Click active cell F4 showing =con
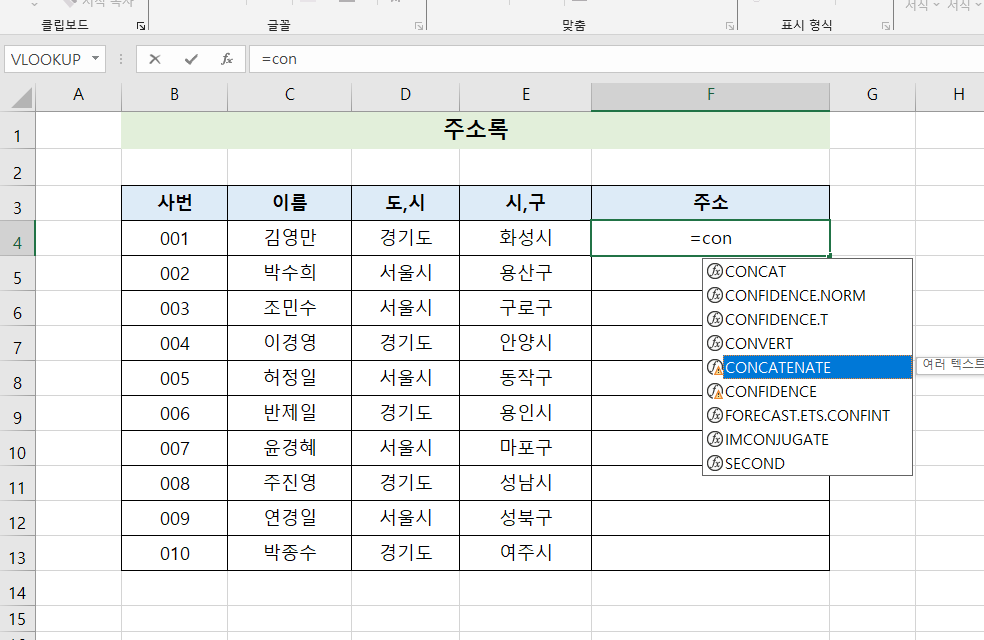 pyautogui.click(x=710, y=238)
